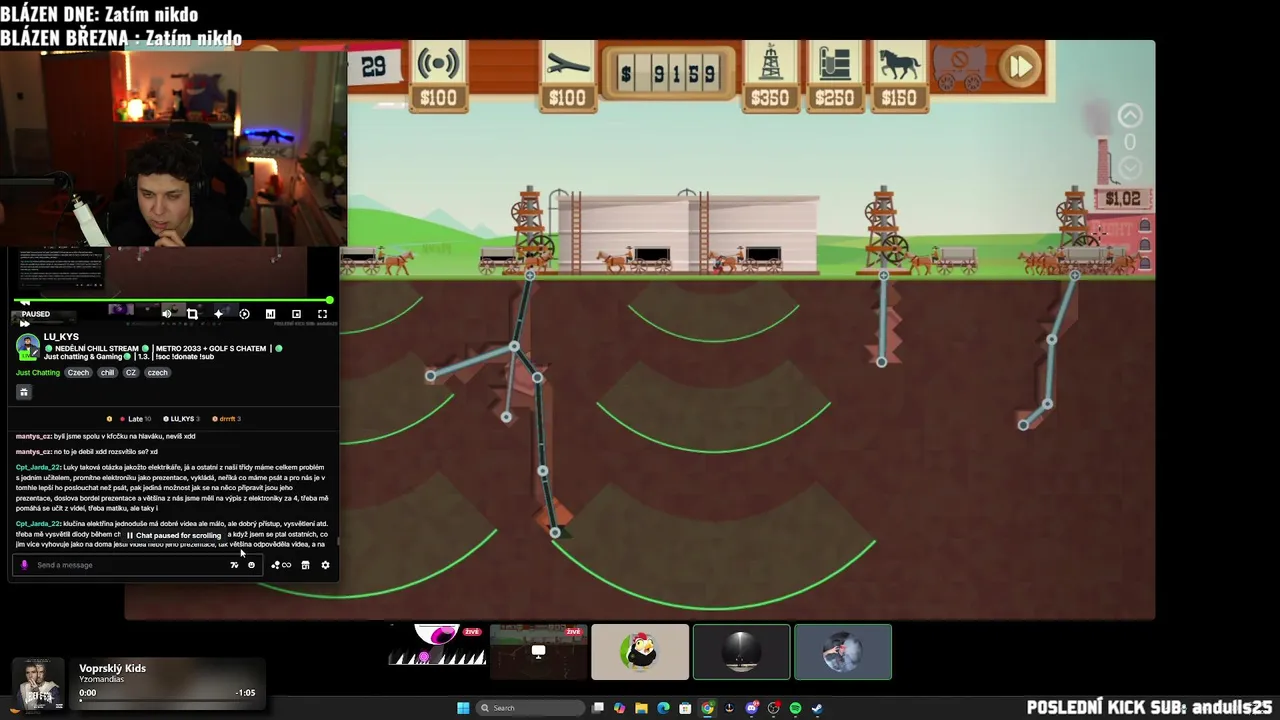Open stream stats icon in player
1280x720 pixels.
[270, 314]
